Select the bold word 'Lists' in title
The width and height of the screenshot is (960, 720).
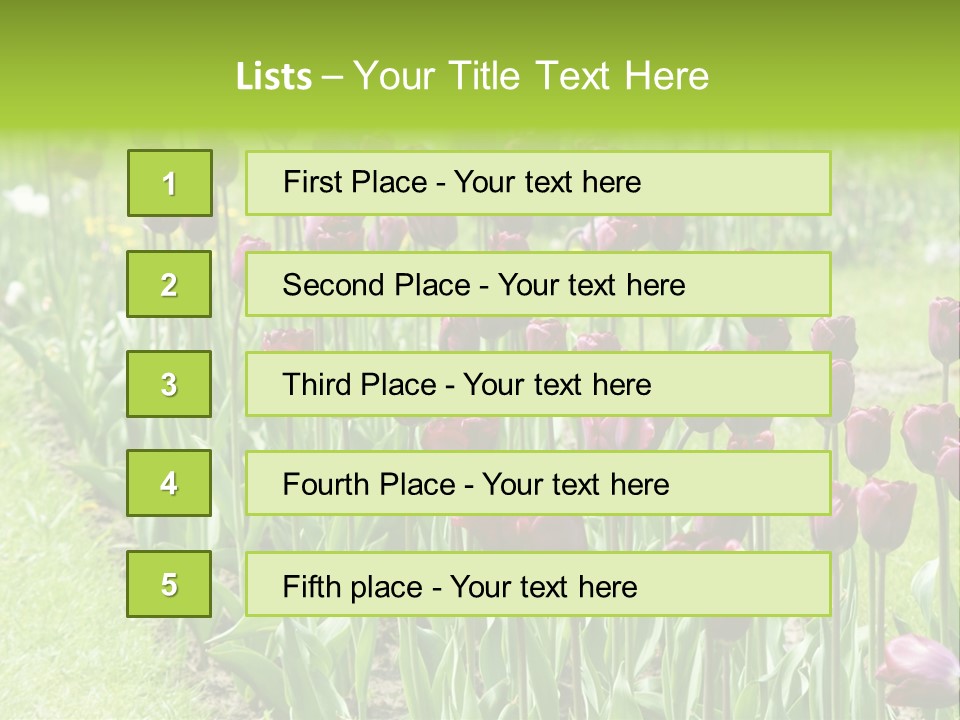tap(274, 77)
